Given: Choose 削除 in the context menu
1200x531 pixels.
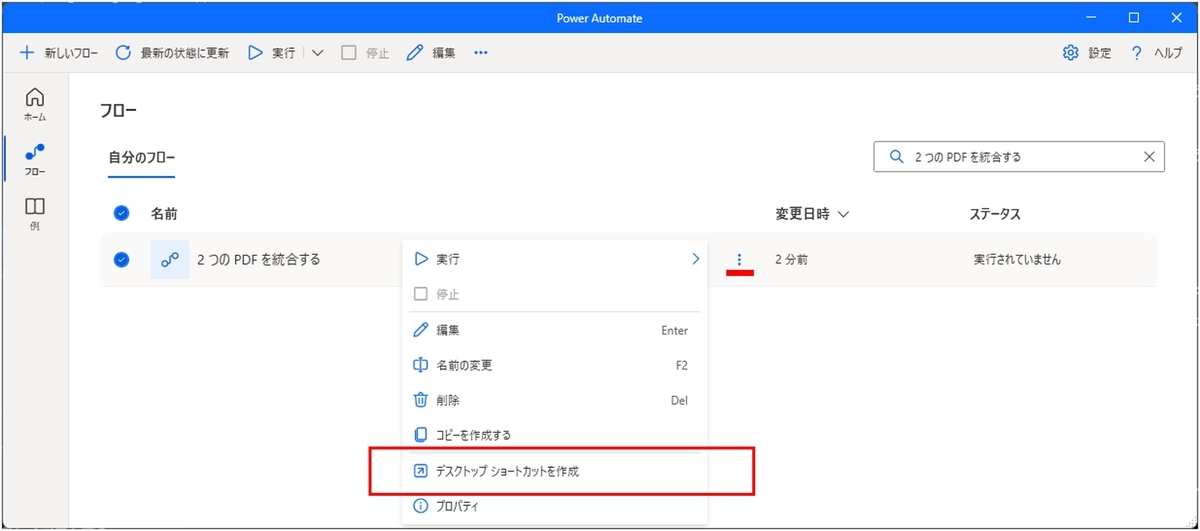Looking at the screenshot, I should (x=555, y=400).
